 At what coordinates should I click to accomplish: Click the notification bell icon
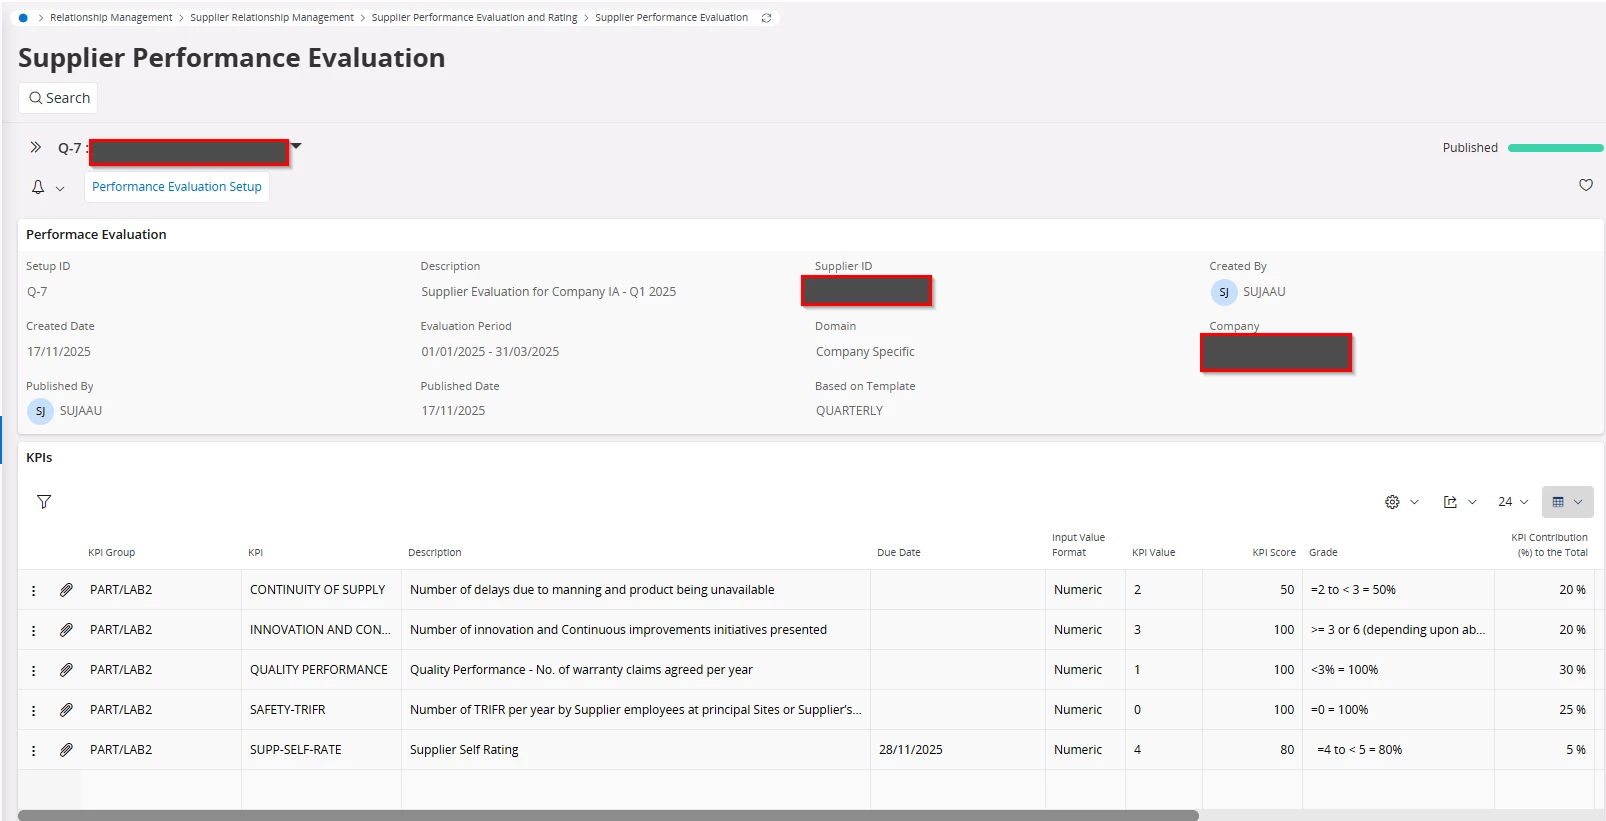point(38,187)
